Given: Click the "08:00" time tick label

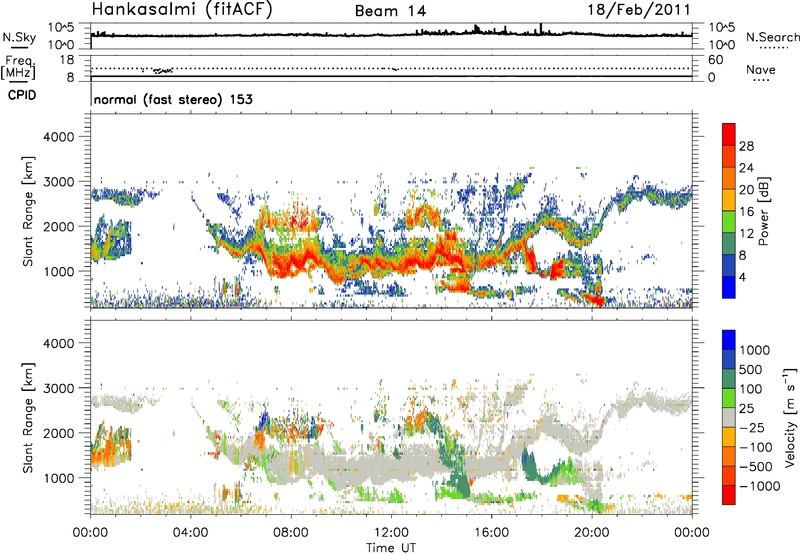Looking at the screenshot, I should [x=291, y=533].
